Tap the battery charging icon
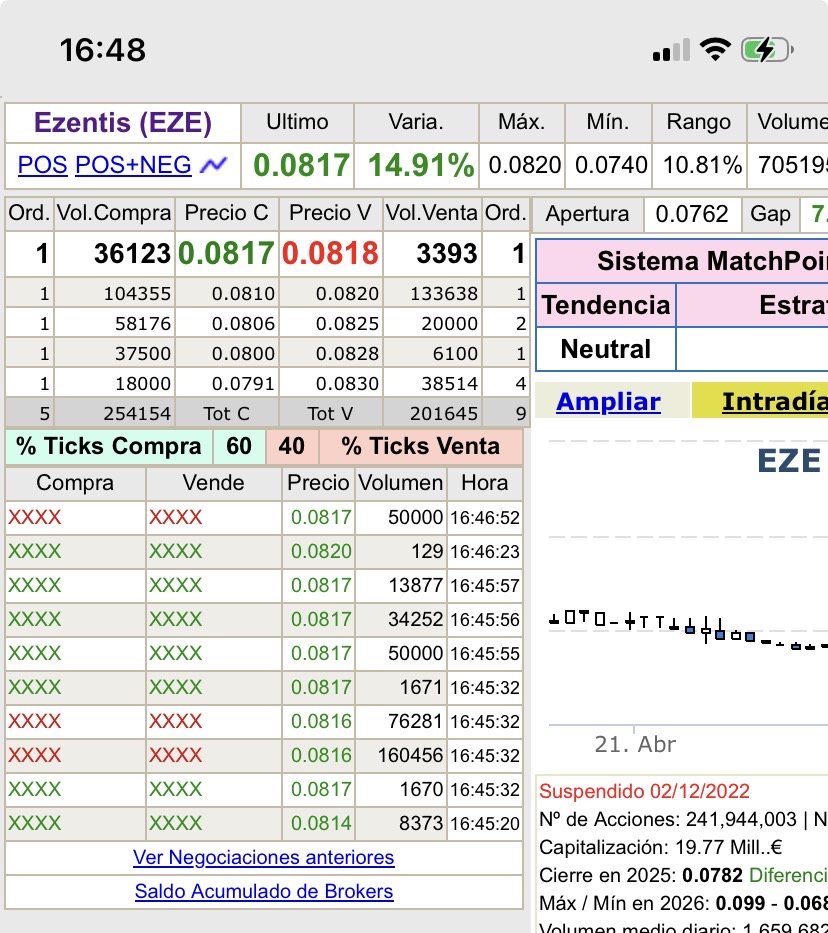Screen dimensions: 828x933 pyautogui.click(x=767, y=50)
